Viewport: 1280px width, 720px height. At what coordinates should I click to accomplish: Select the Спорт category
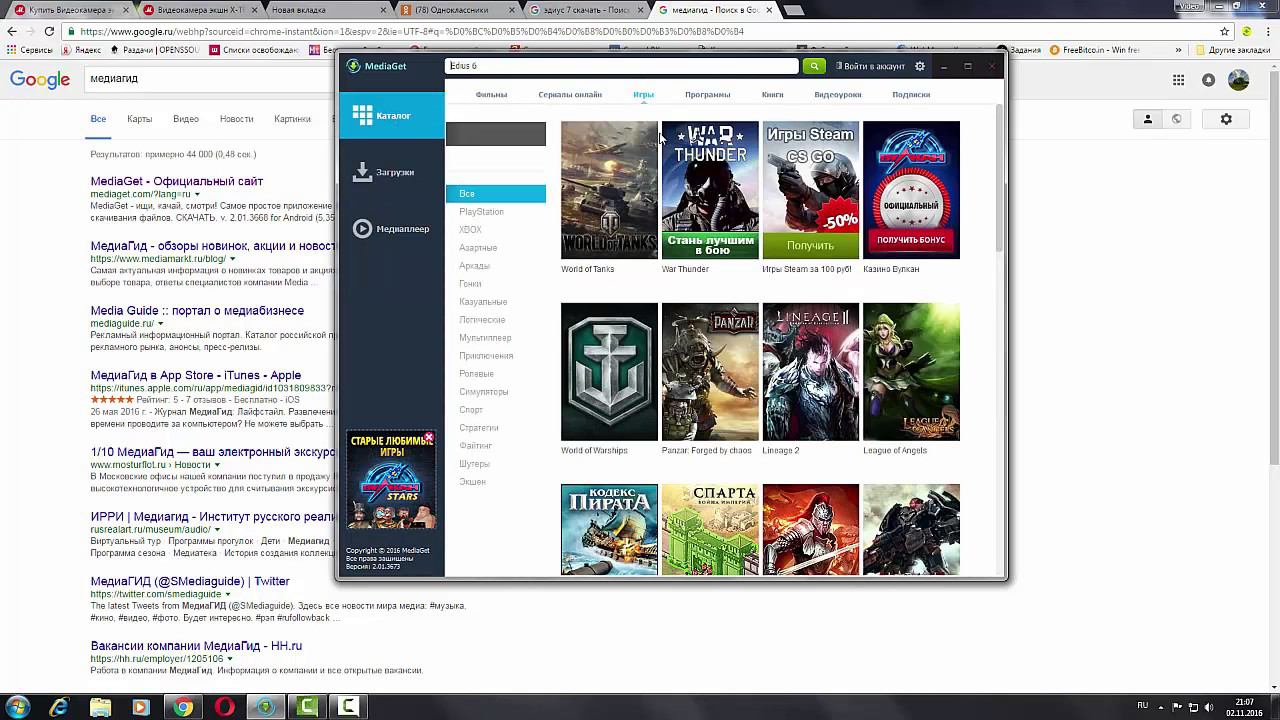coord(471,410)
